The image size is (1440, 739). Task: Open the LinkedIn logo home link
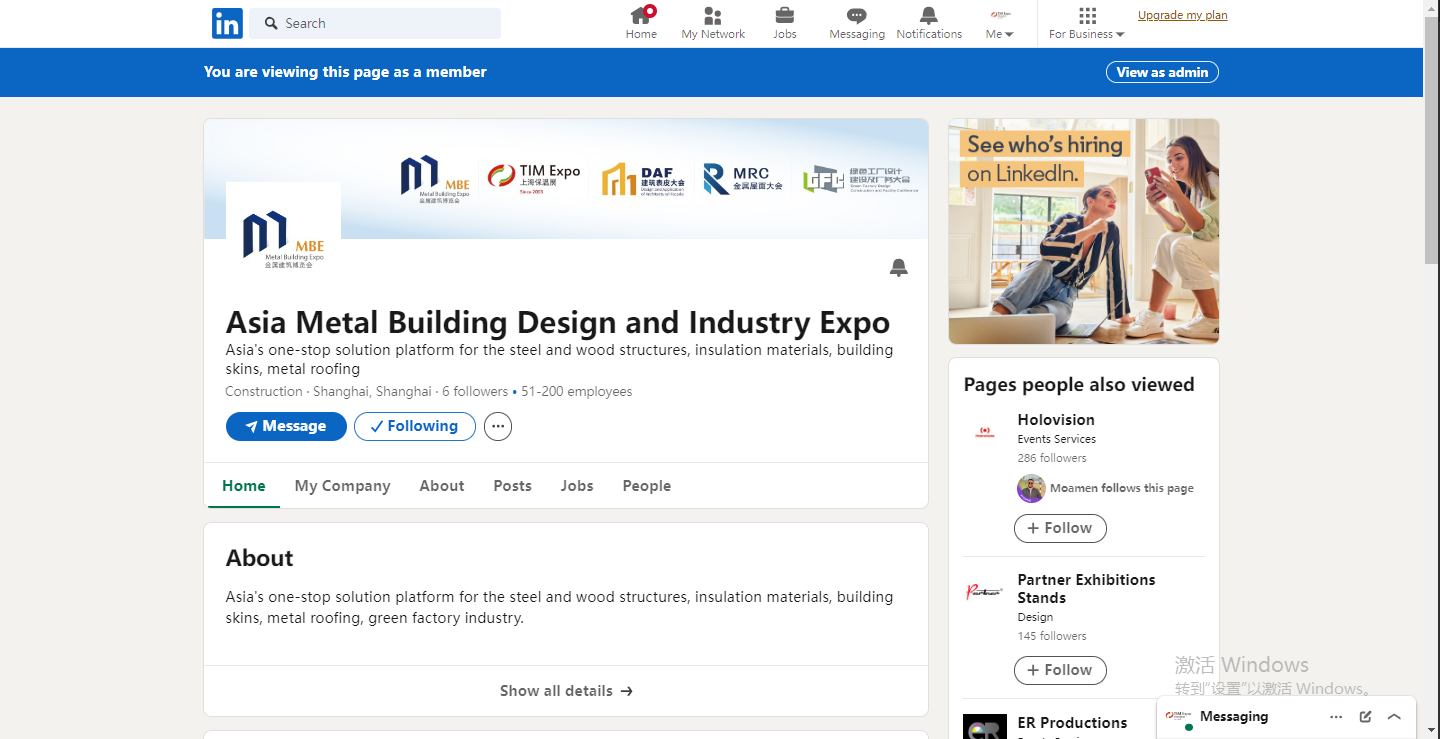click(x=227, y=23)
